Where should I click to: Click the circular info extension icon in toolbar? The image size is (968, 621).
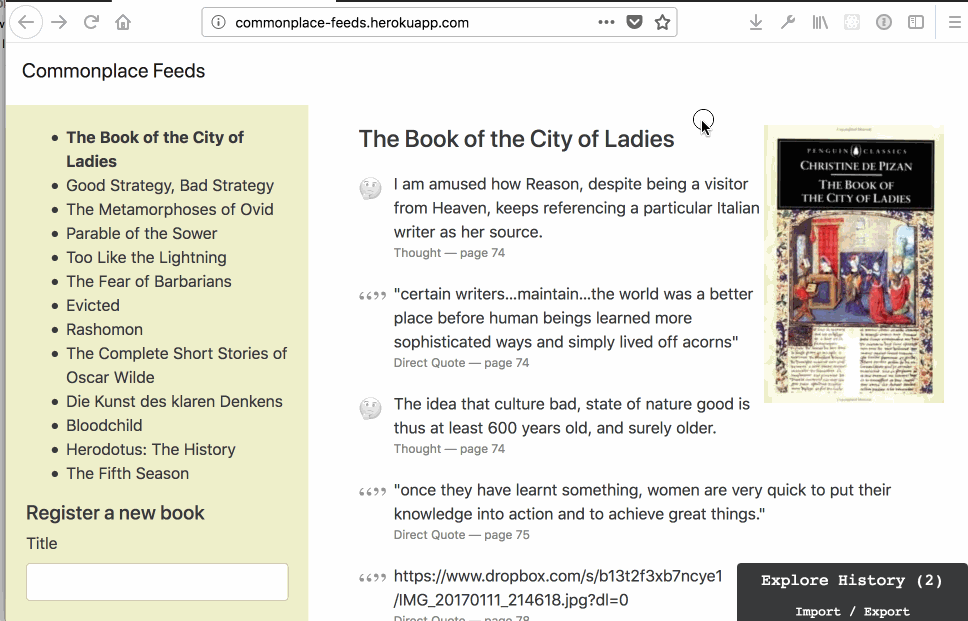[x=884, y=23]
